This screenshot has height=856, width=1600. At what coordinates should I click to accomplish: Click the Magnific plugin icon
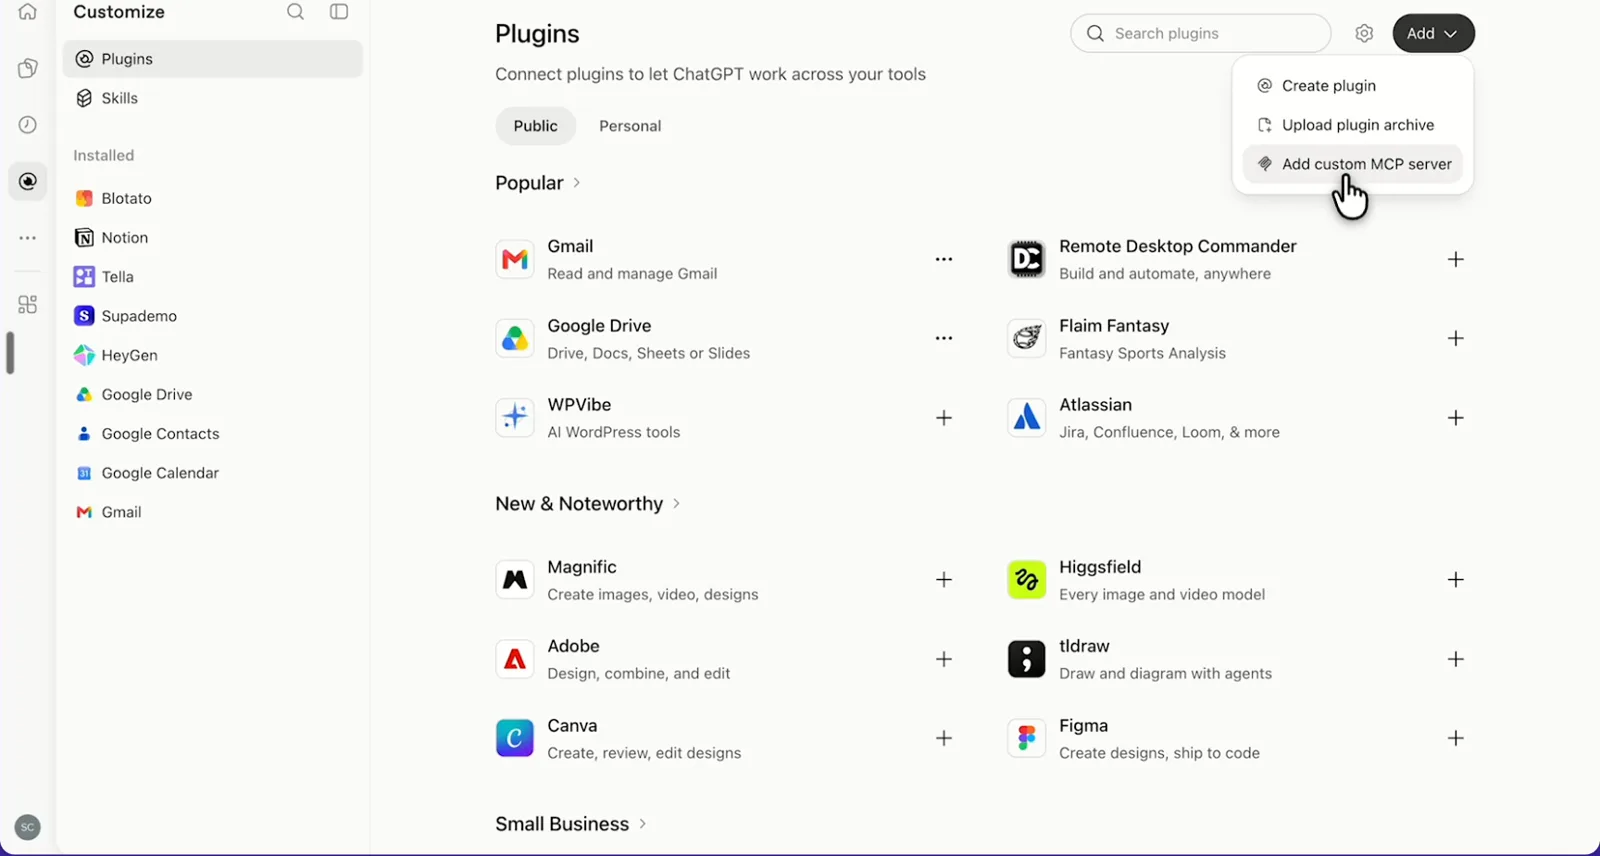[x=515, y=580]
